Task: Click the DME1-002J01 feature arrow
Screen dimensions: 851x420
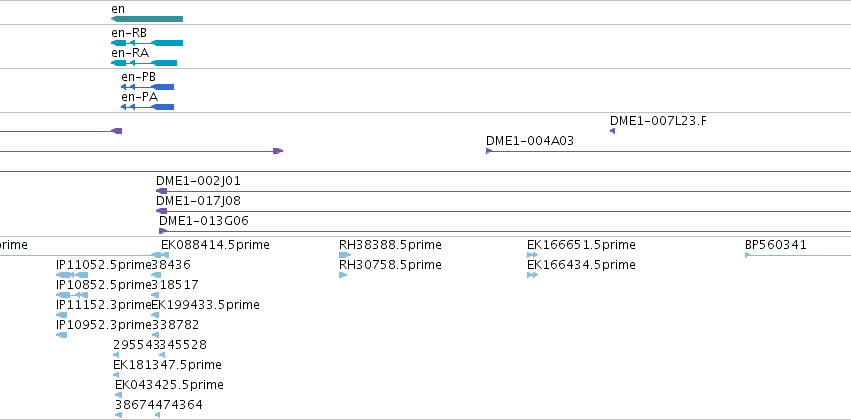Action: (161, 191)
